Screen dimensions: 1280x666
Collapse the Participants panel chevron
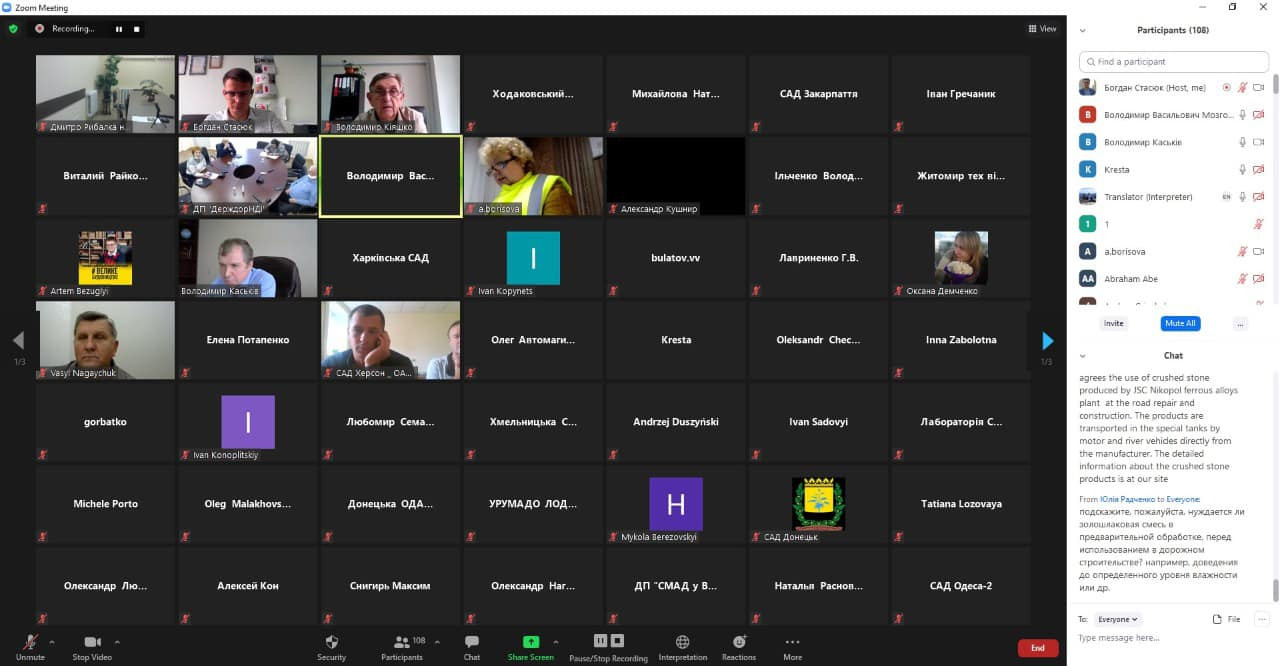pos(1083,30)
